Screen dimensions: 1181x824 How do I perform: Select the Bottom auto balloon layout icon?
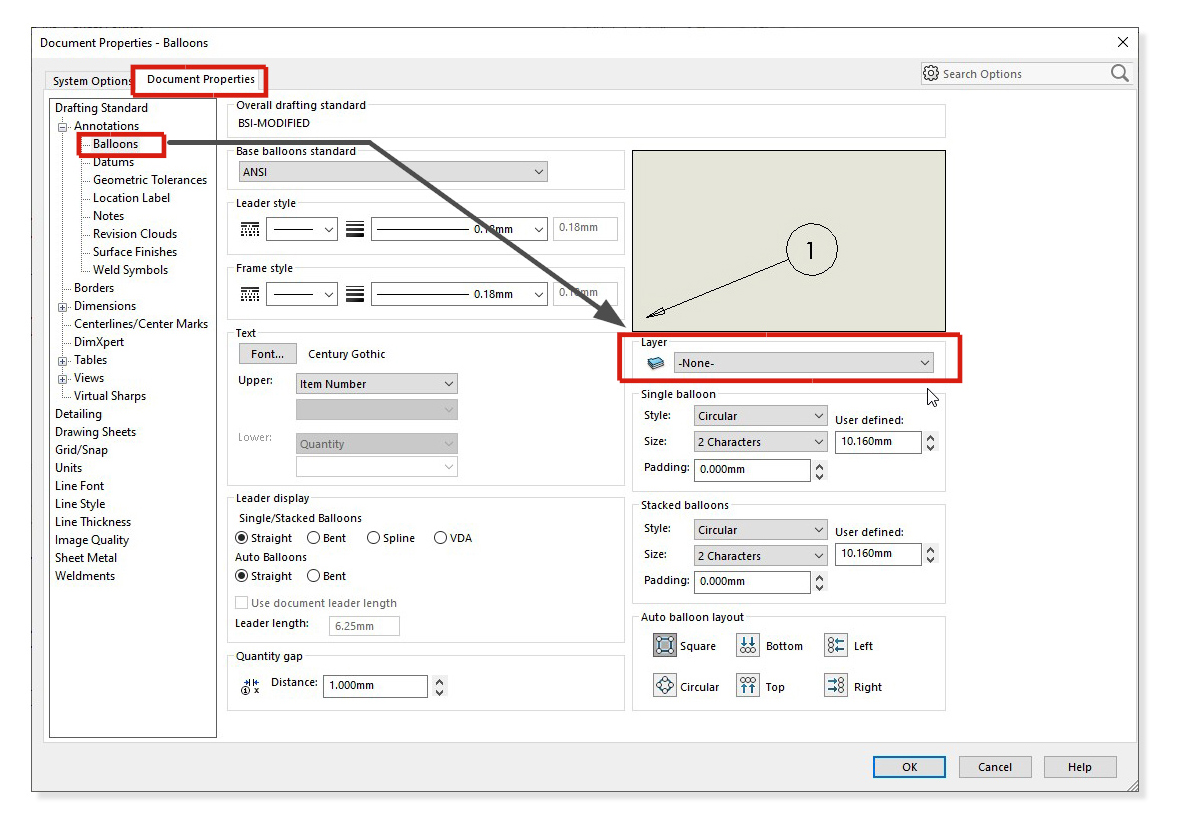pyautogui.click(x=748, y=646)
